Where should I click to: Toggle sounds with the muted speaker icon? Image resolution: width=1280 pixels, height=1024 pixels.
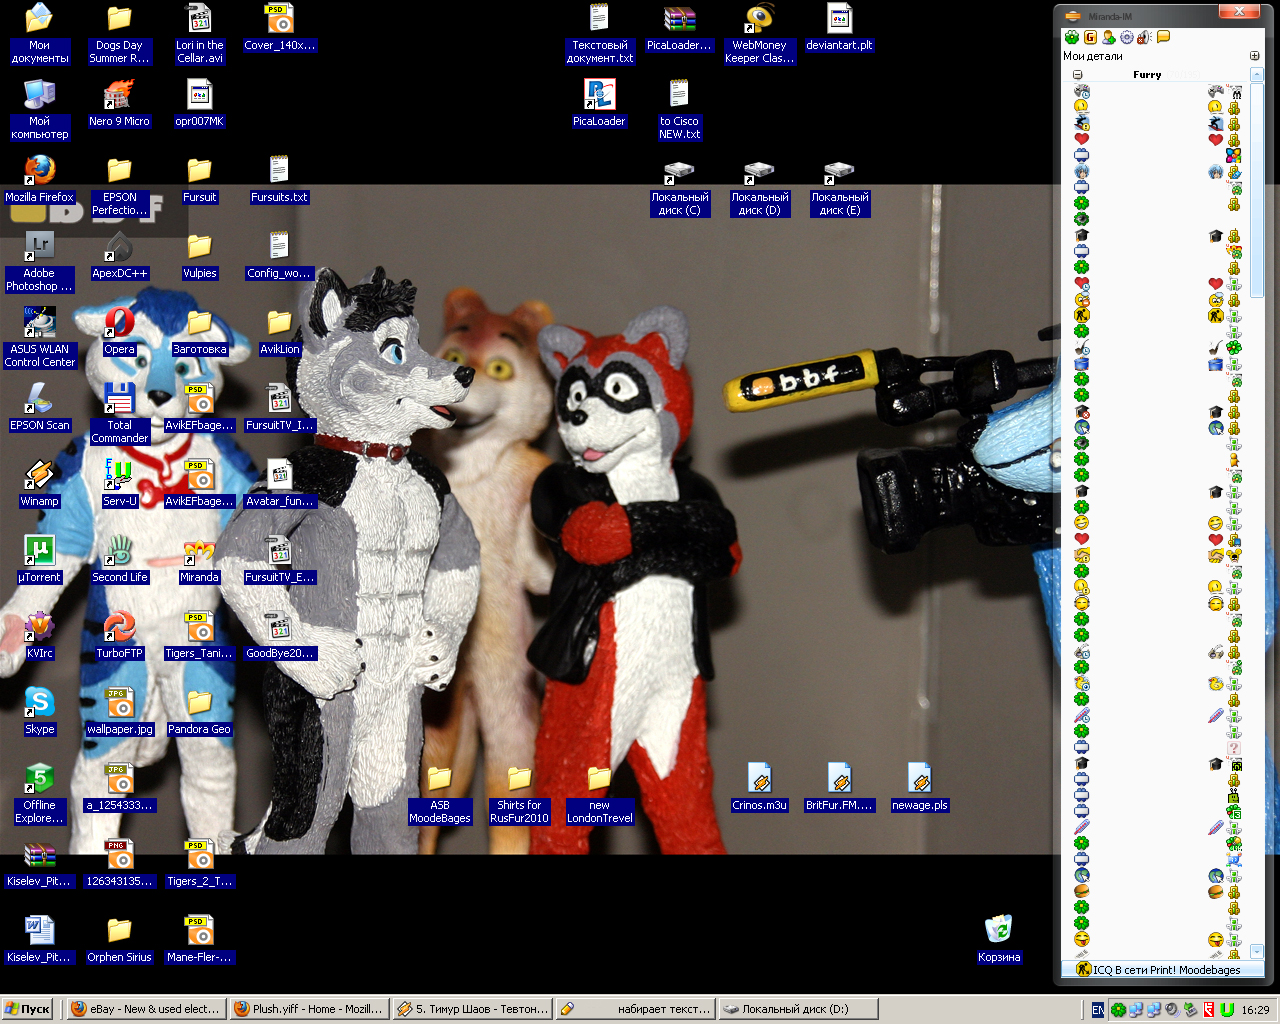click(x=1145, y=37)
